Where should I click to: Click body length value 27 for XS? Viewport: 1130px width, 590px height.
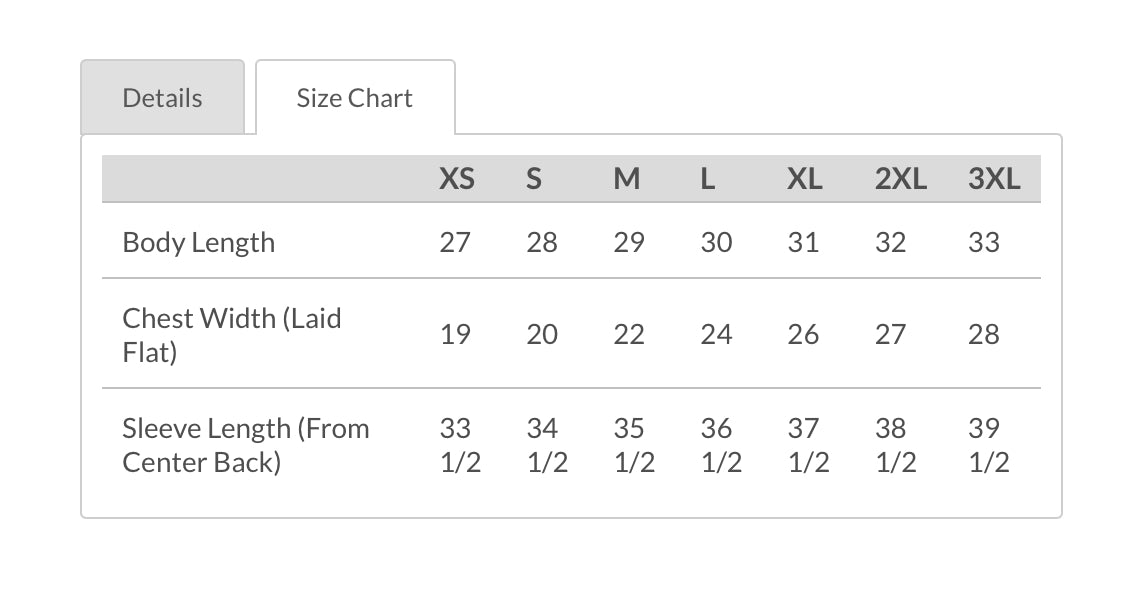click(x=455, y=242)
